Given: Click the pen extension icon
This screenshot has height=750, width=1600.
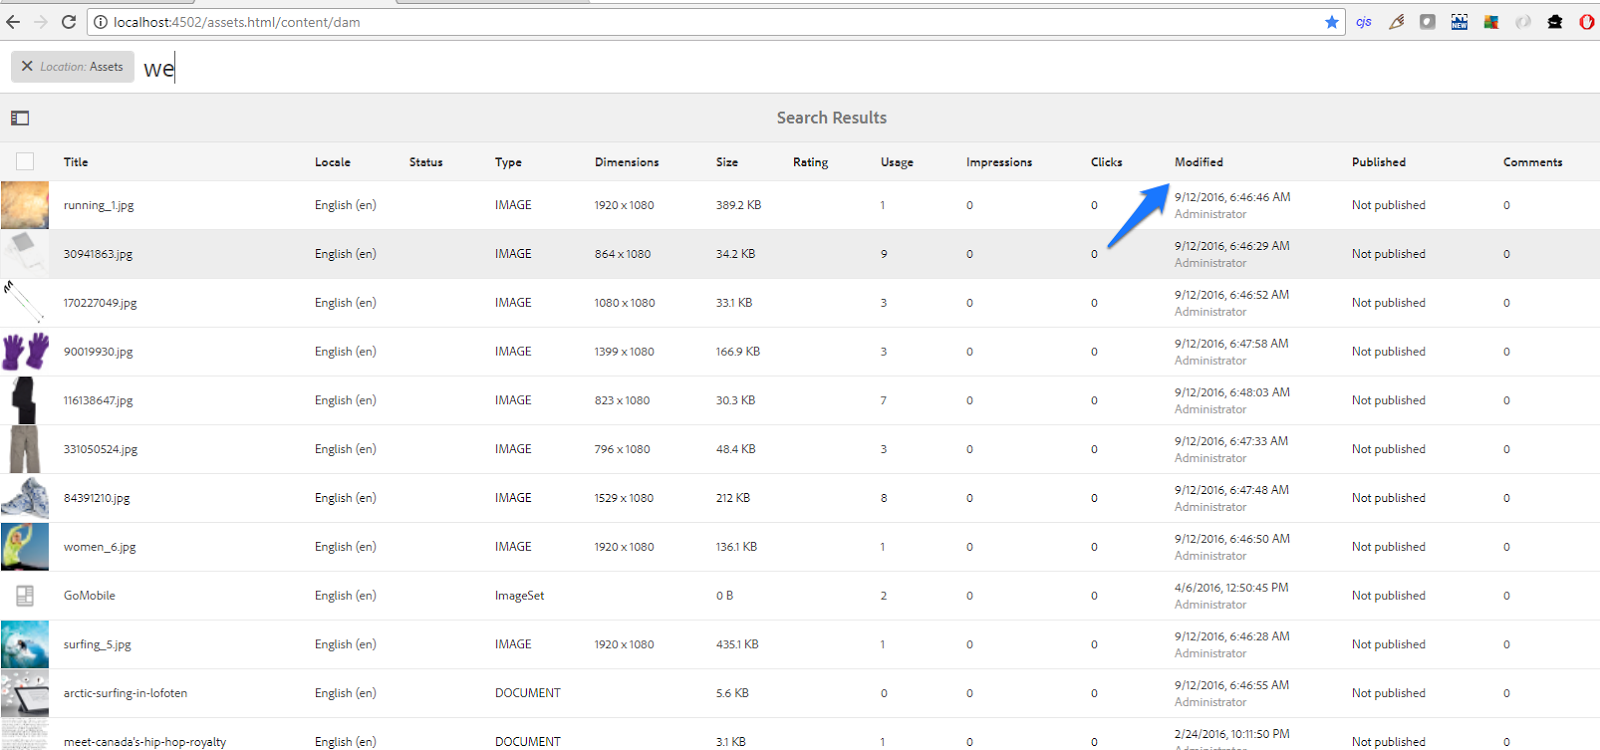Looking at the screenshot, I should point(1397,22).
